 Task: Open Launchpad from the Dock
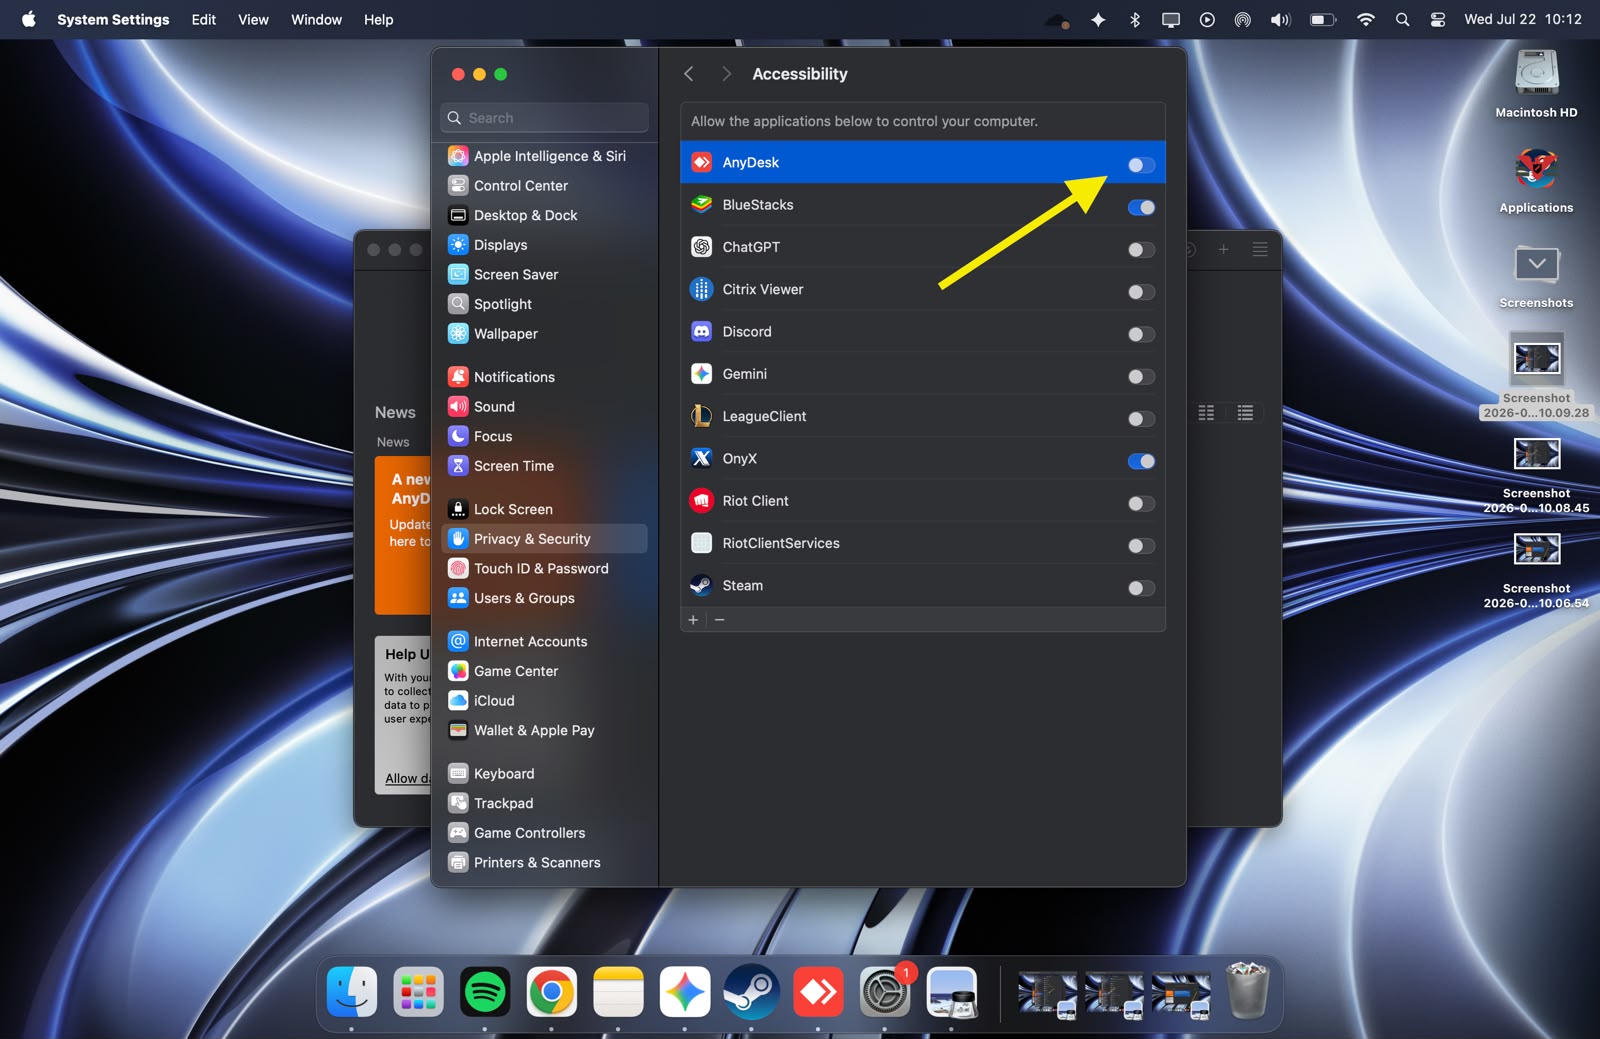click(418, 993)
